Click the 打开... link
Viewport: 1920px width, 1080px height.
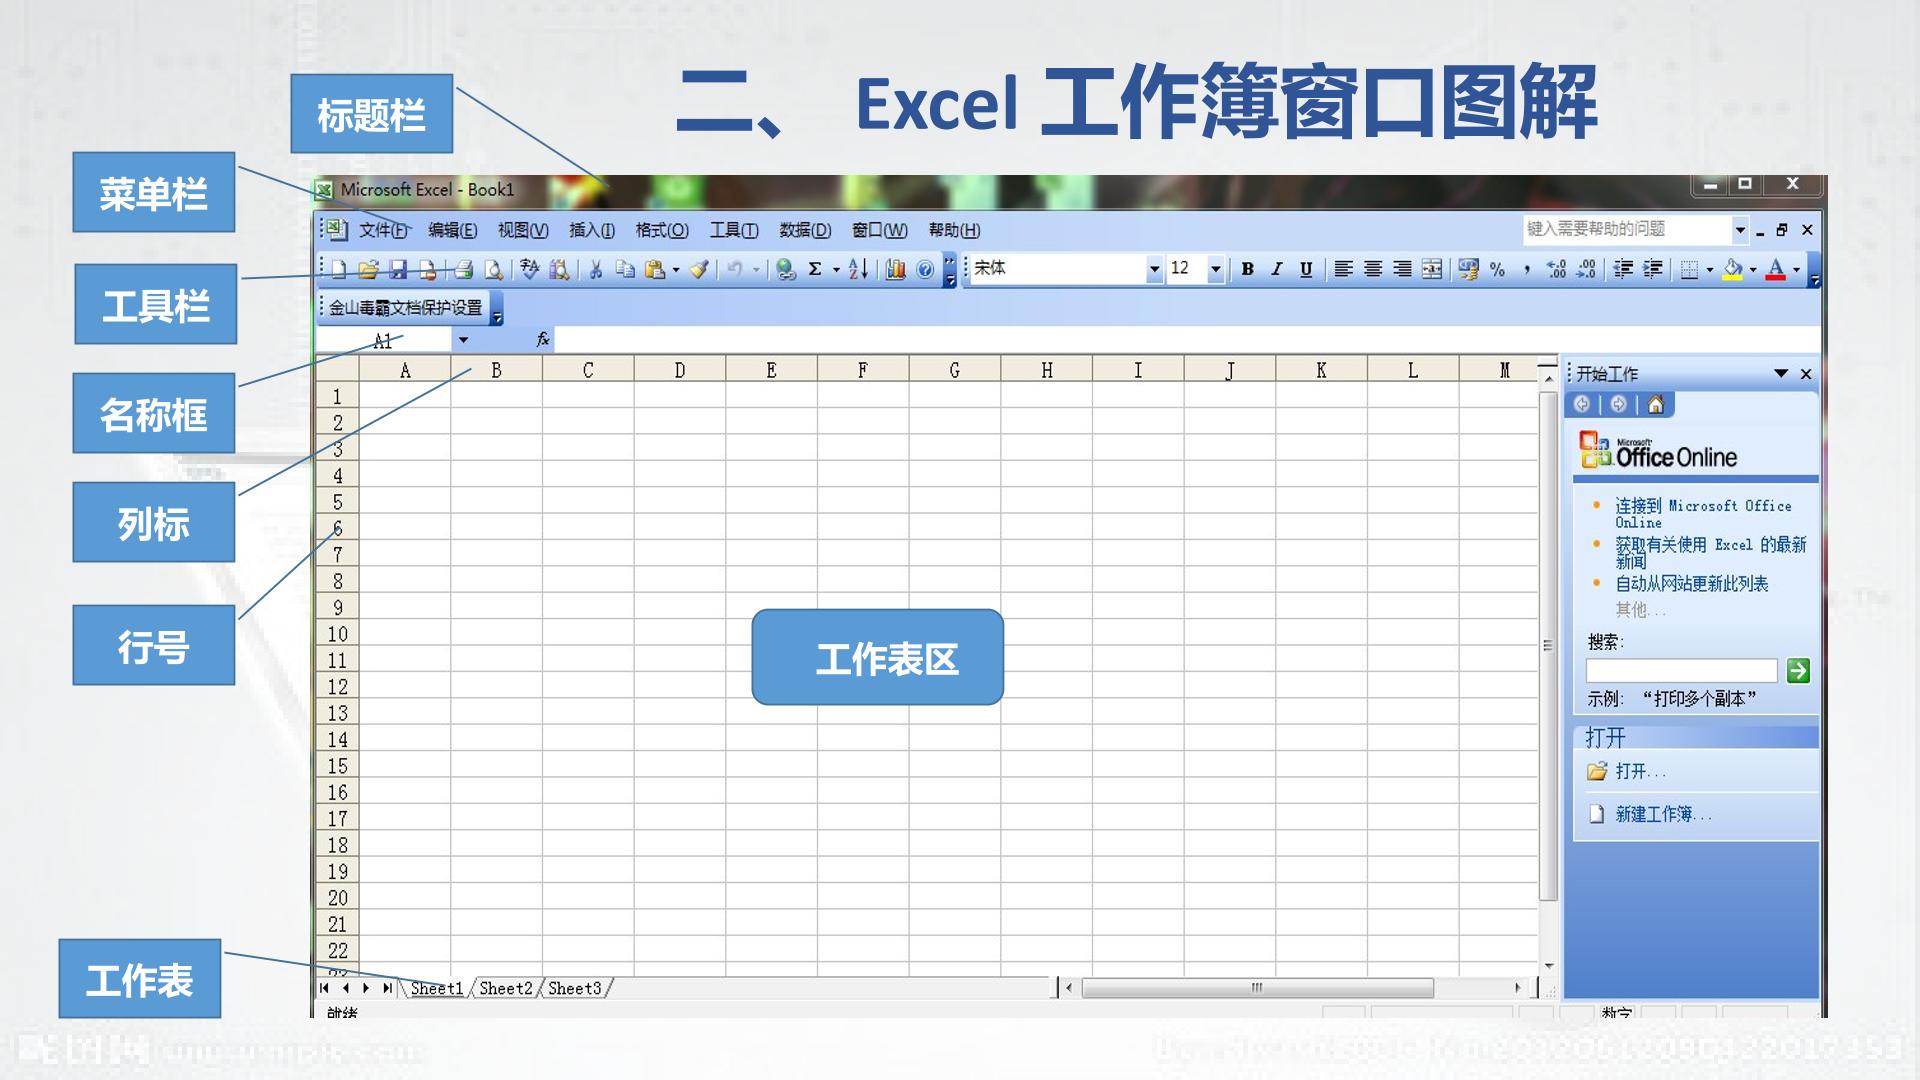pos(1641,772)
